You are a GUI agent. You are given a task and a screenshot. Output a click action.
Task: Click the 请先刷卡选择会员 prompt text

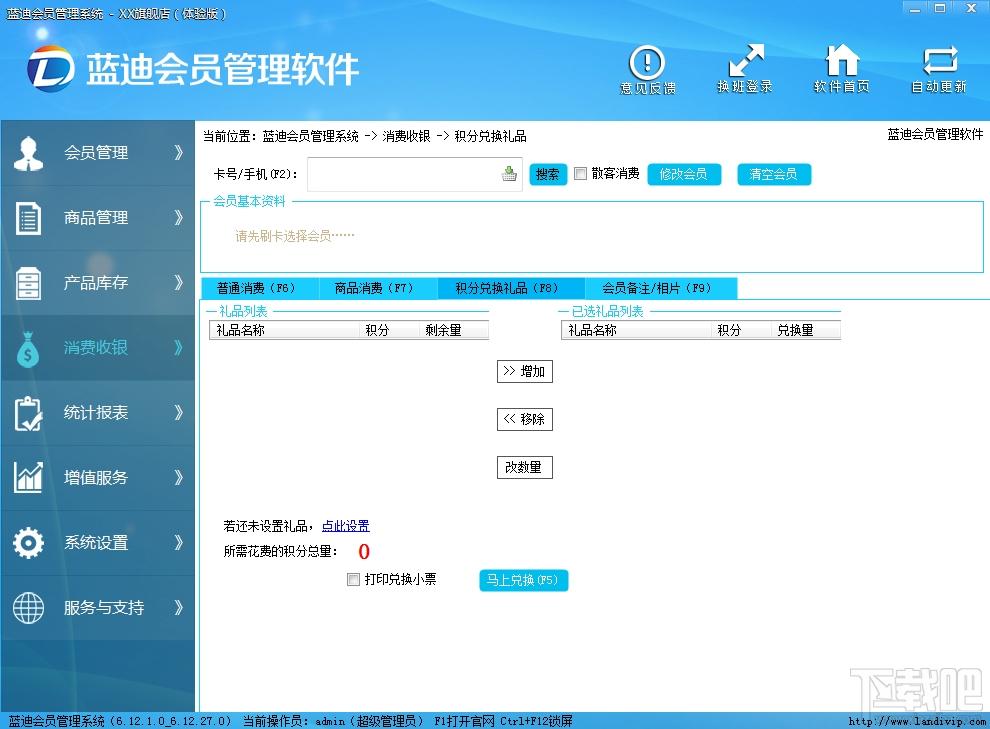tap(294, 236)
